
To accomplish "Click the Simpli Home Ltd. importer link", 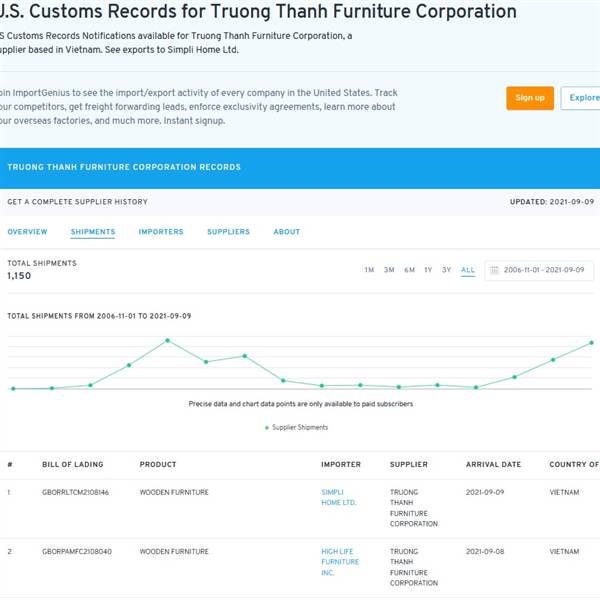I will 339,497.
